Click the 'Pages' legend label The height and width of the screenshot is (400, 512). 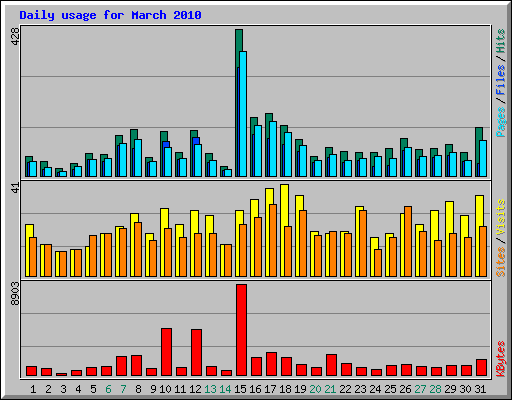point(501,122)
